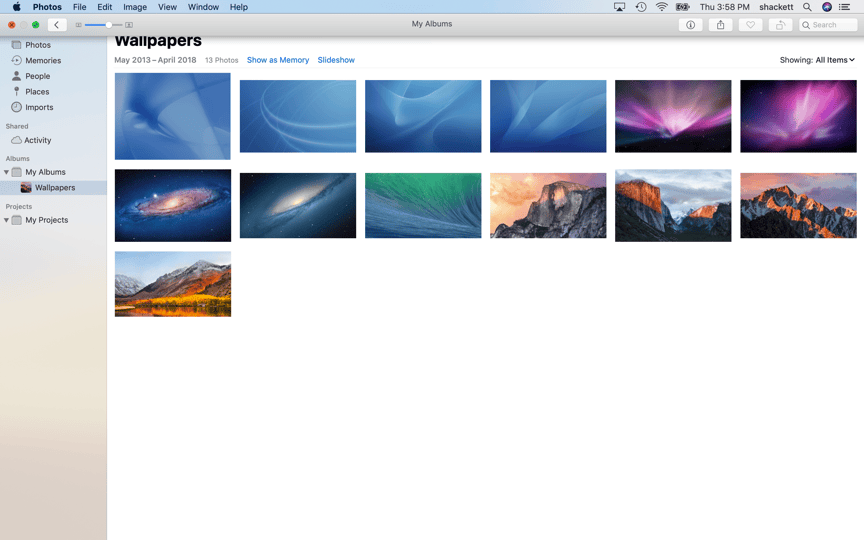Open AirPlay display menu bar icon
This screenshot has width=864, height=540.
pyautogui.click(x=619, y=7)
